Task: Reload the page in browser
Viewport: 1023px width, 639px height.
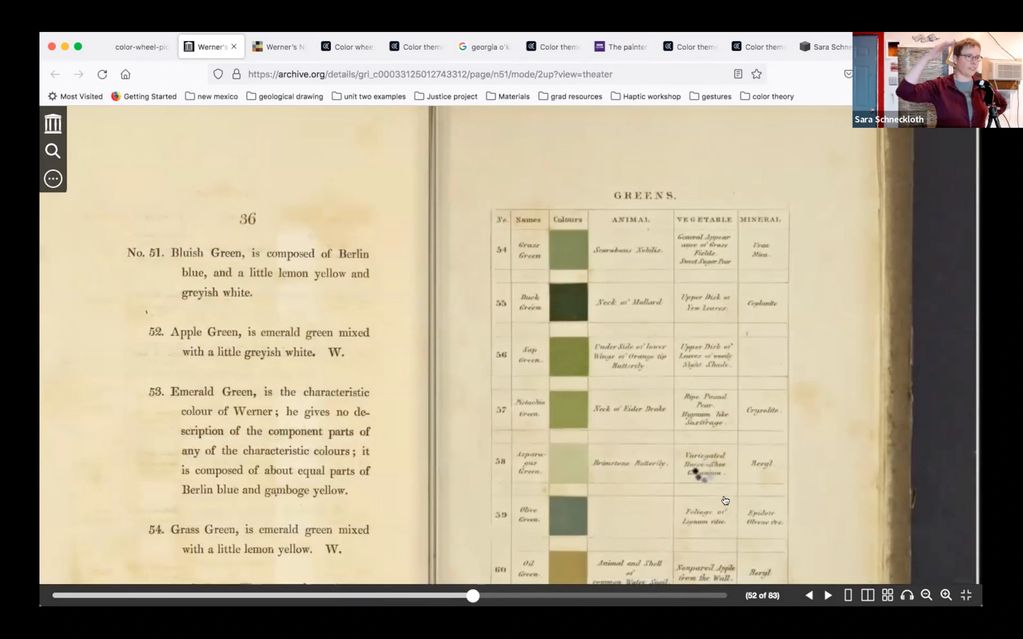Action: (x=102, y=74)
